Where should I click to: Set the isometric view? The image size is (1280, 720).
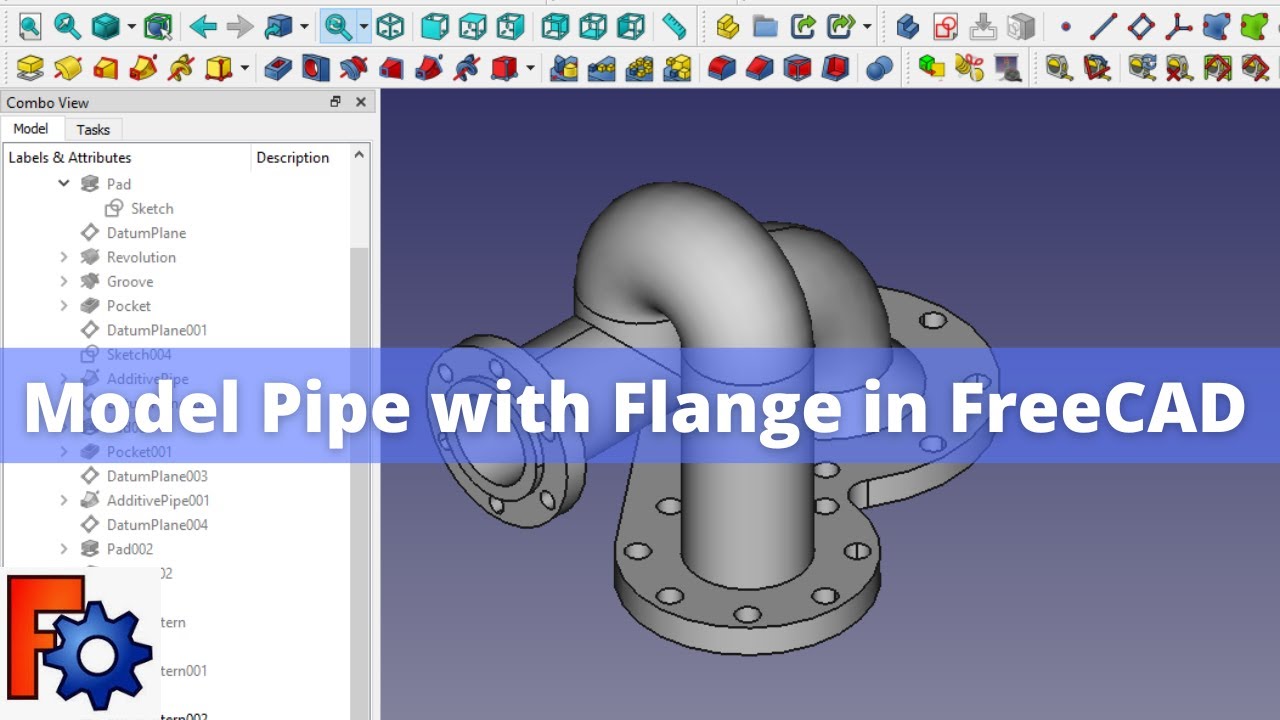coord(391,26)
